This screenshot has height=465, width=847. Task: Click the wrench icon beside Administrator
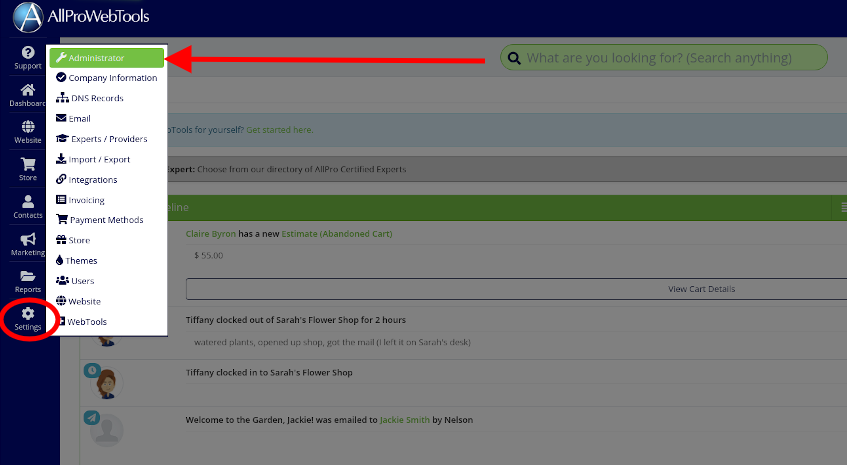point(61,57)
